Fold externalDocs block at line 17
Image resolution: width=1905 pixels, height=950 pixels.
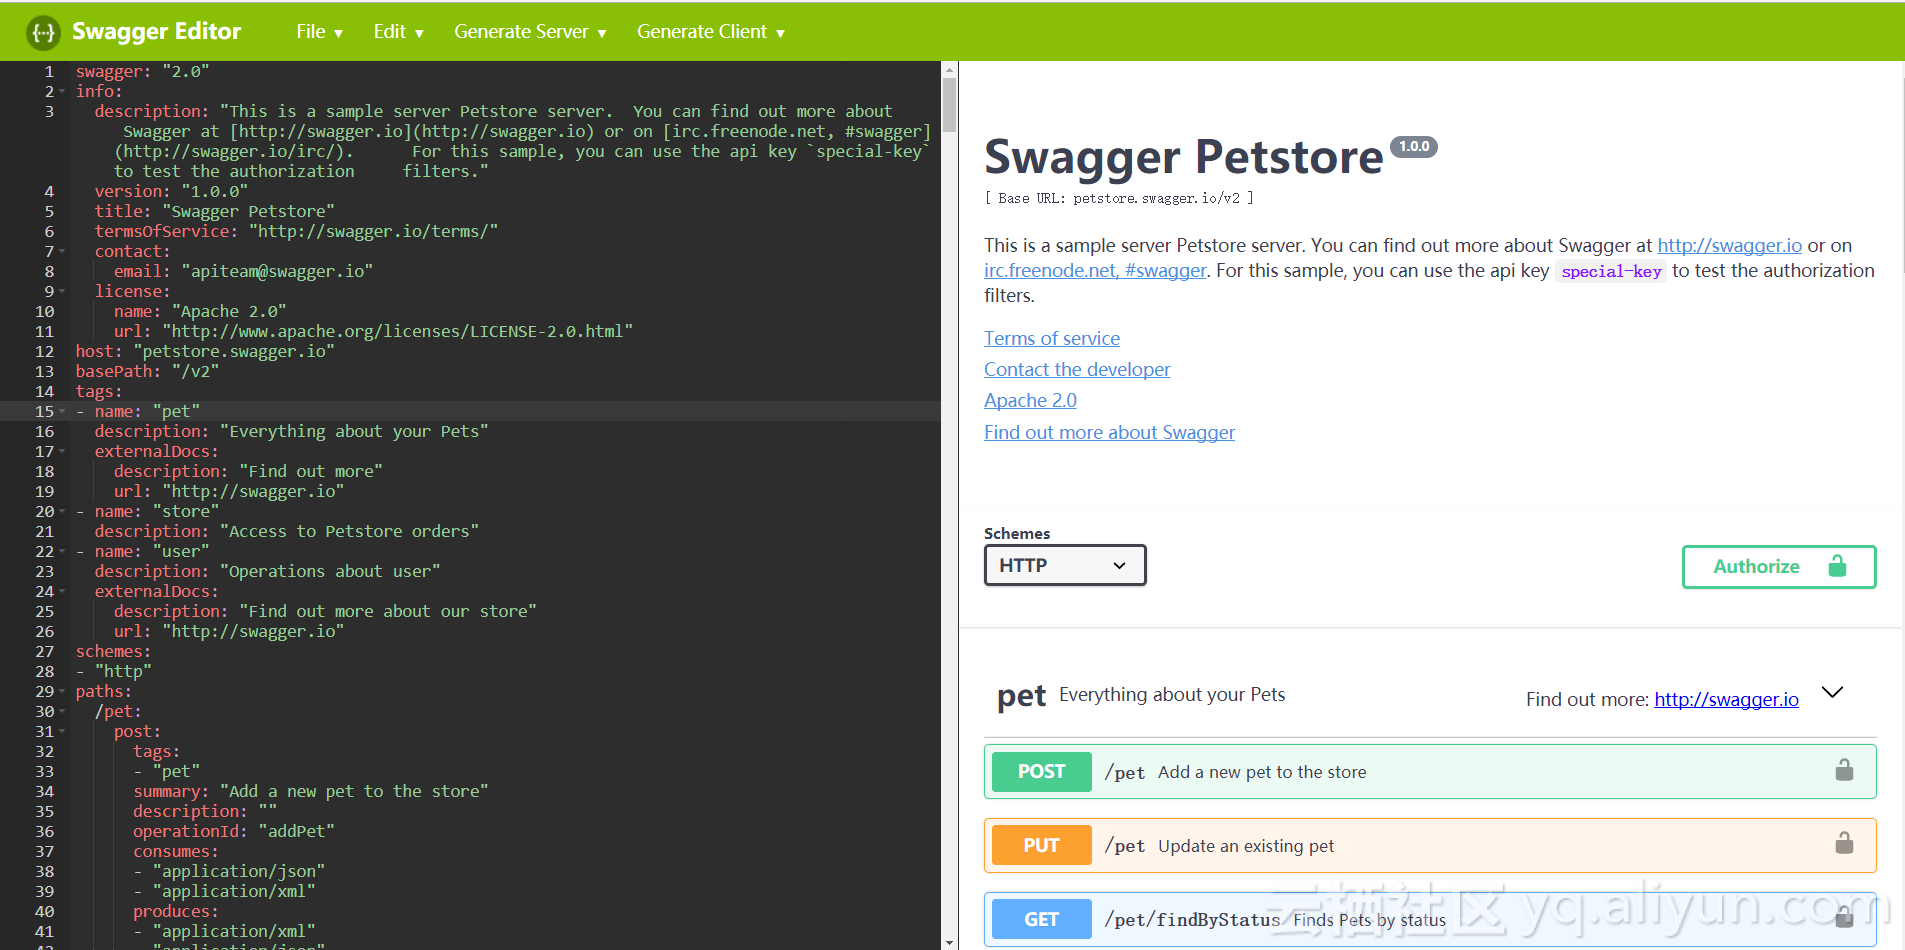62,452
